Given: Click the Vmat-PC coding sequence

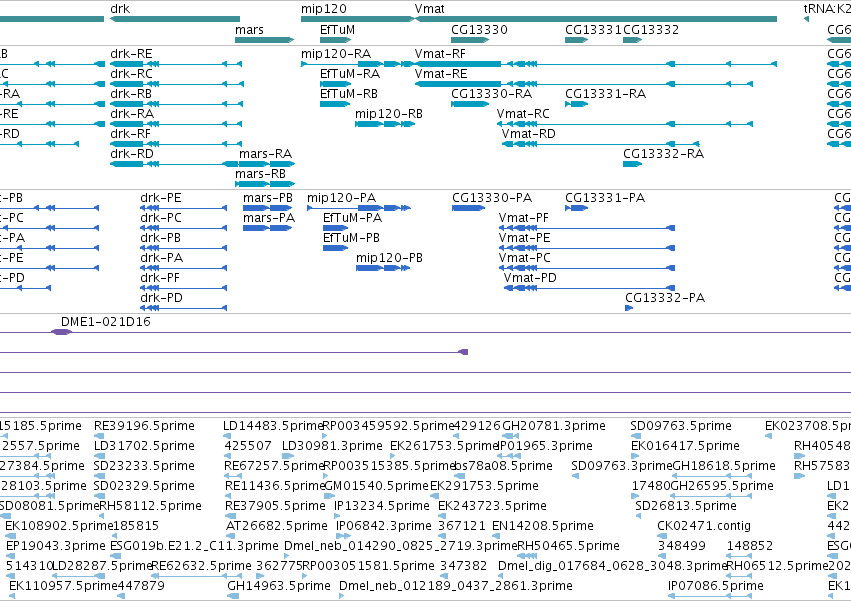Looking at the screenshot, I should (587, 268).
